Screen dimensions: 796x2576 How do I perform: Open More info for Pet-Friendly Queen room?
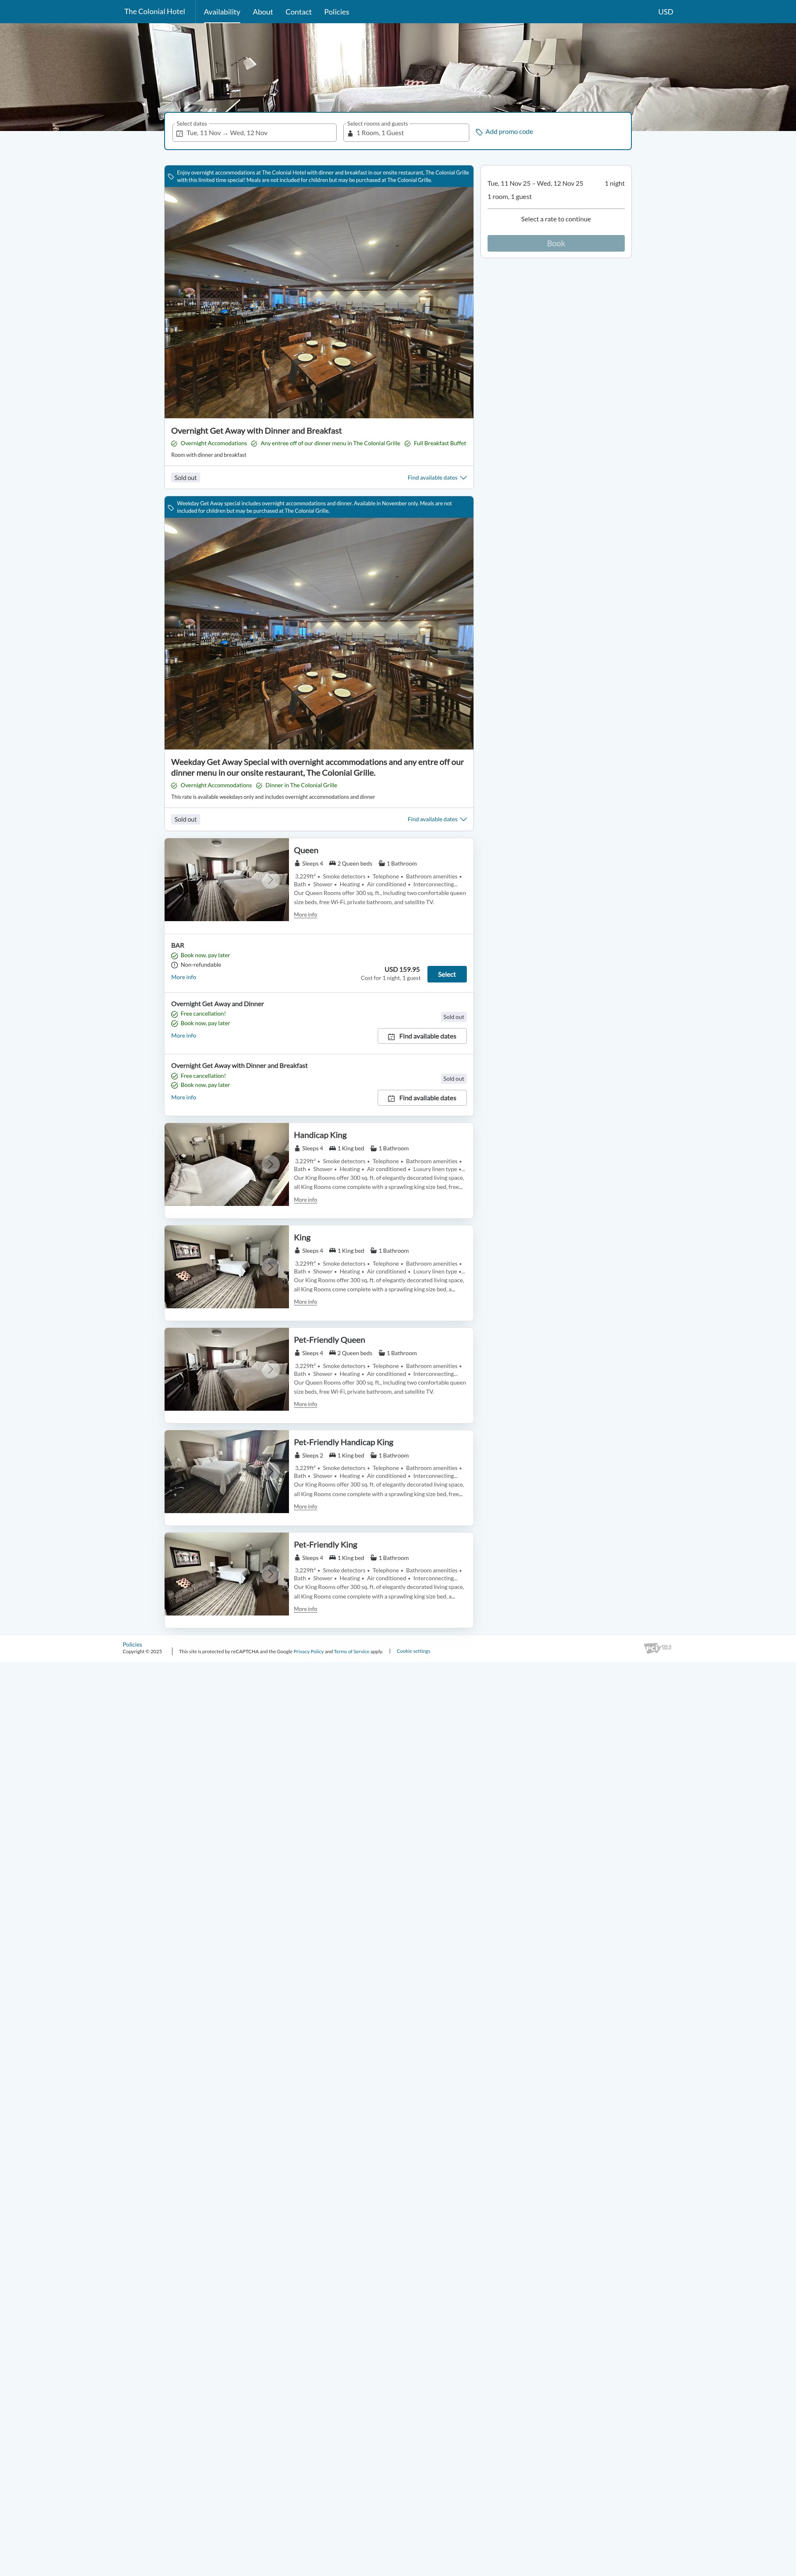click(x=305, y=1404)
